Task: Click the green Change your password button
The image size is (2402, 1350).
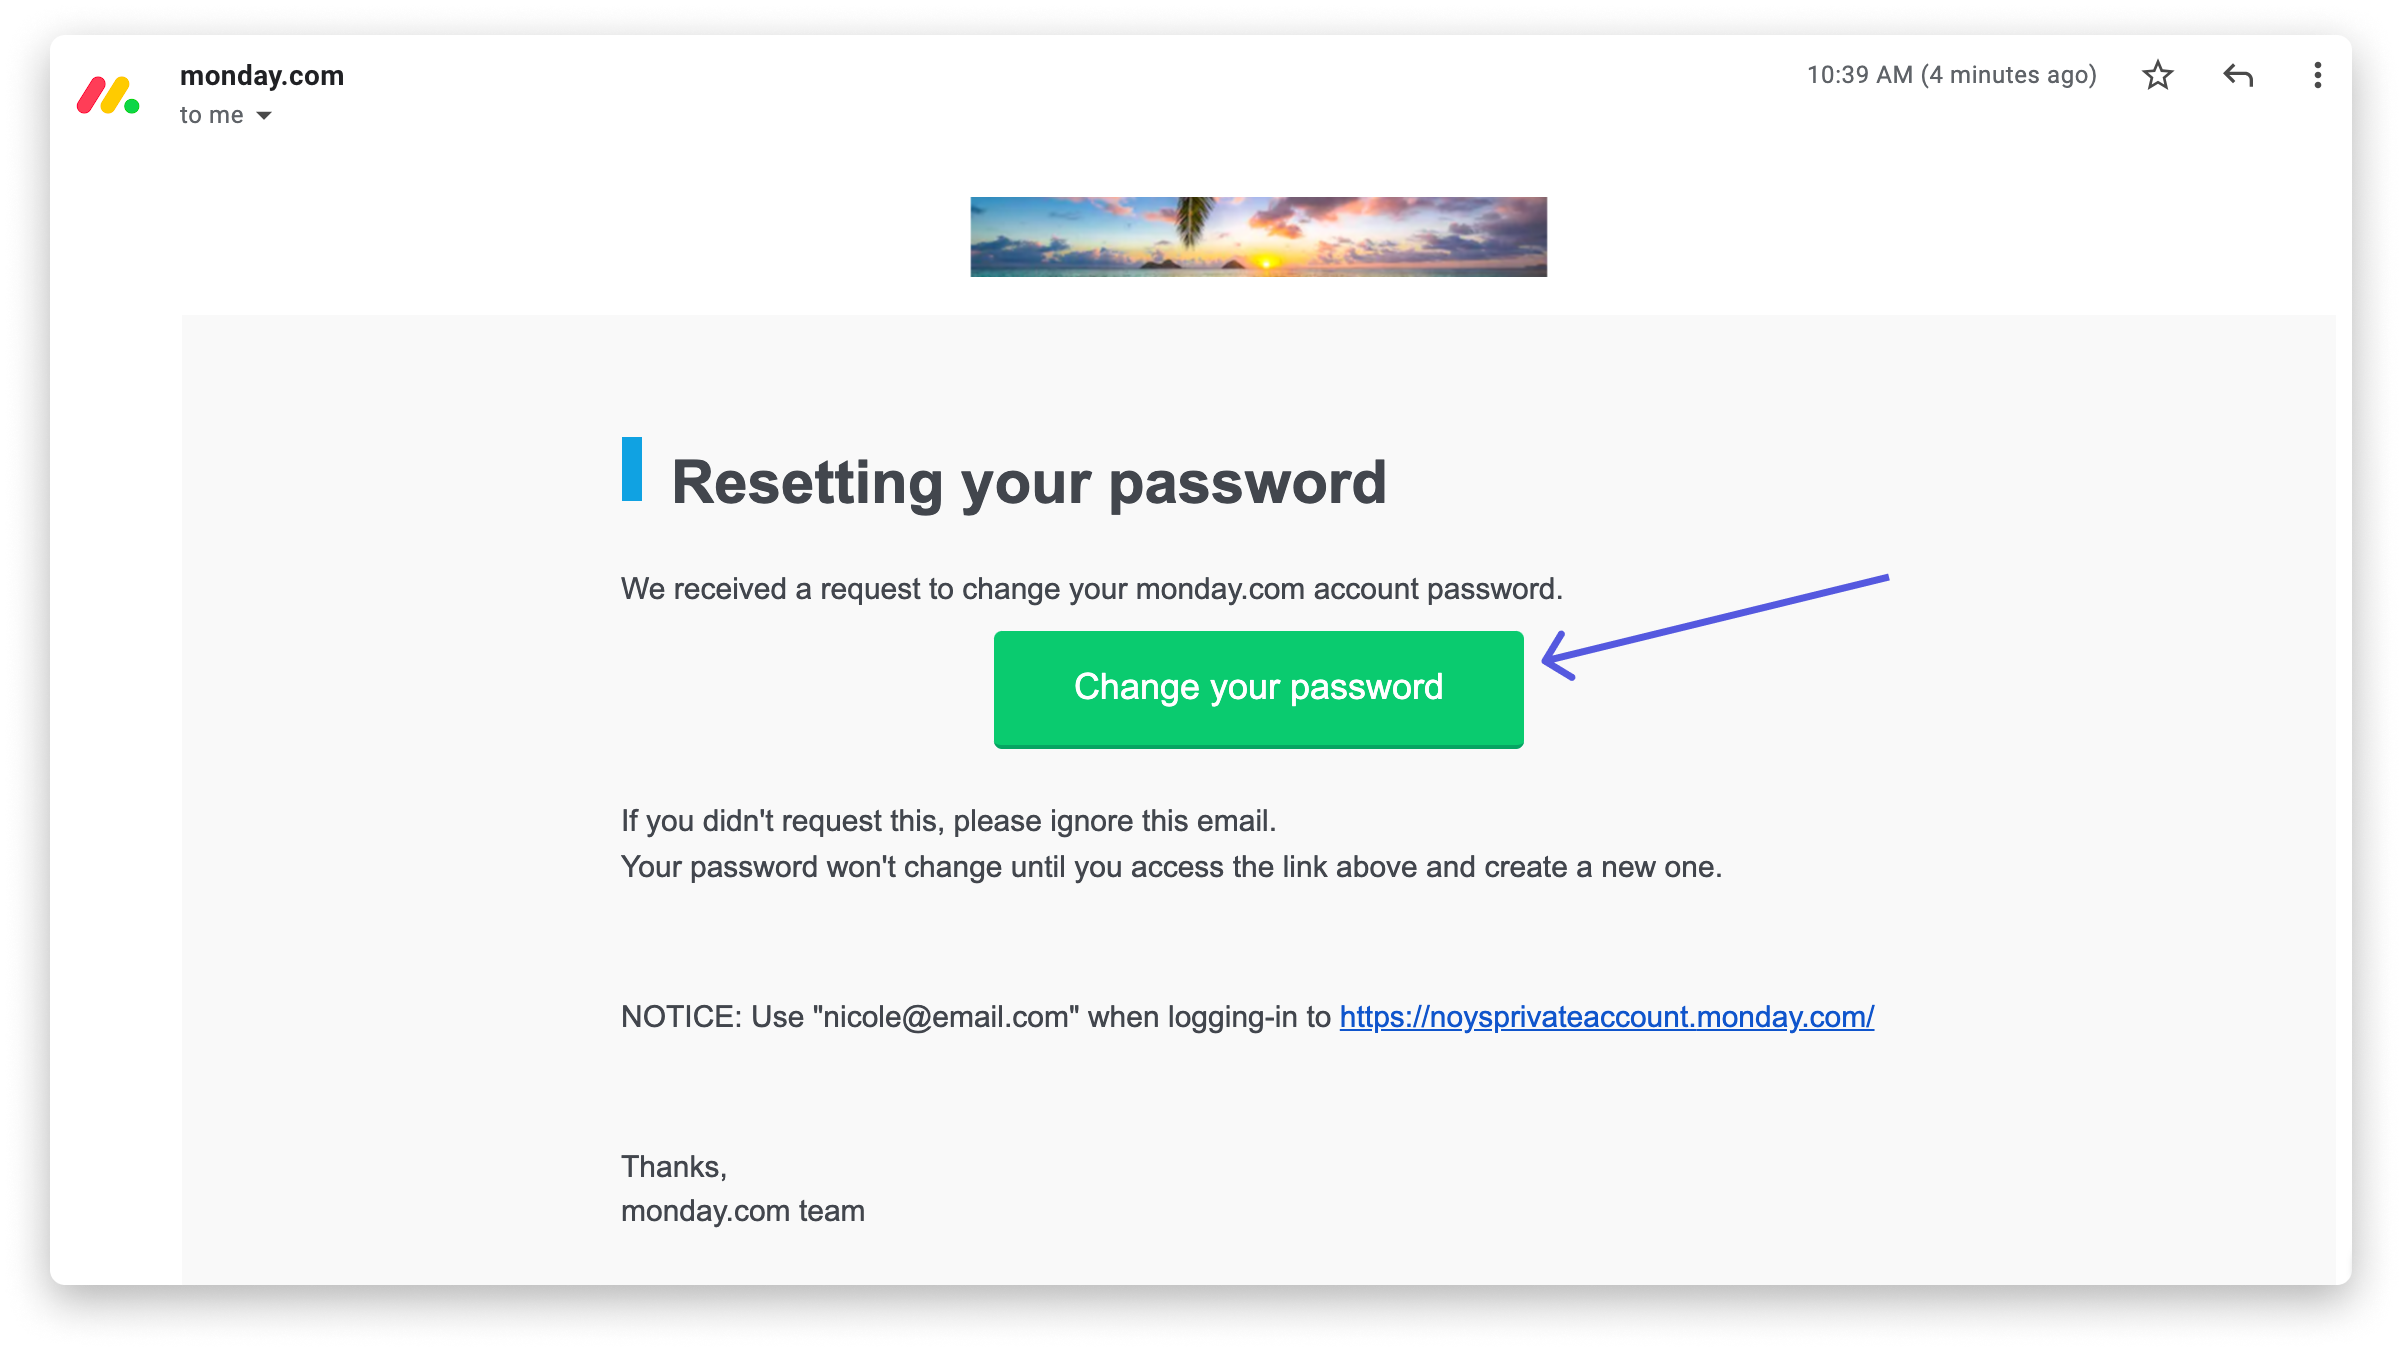Action: coord(1258,689)
